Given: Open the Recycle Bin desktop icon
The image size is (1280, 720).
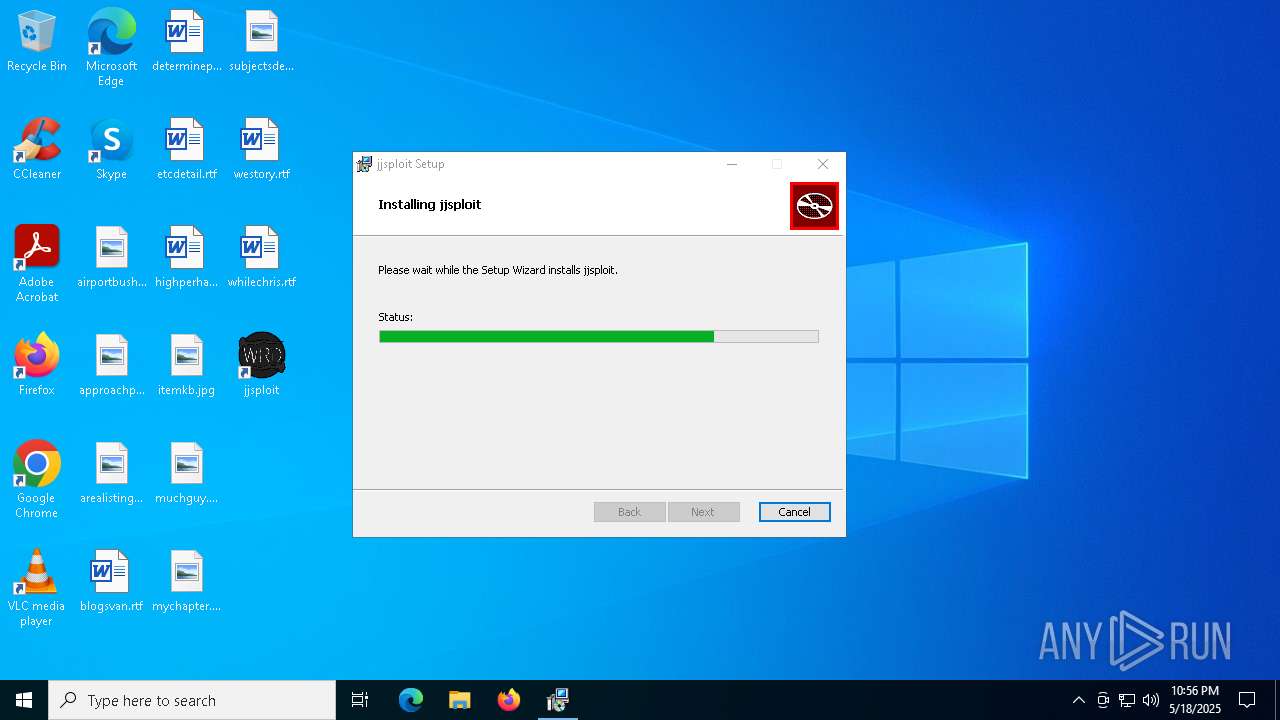Looking at the screenshot, I should tap(37, 42).
